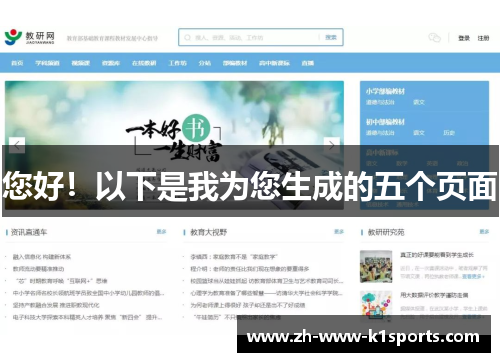Select 道德与法治 under 初中部编教材
Image resolution: width=500 pixels, height=362 pixels.
coord(380,133)
